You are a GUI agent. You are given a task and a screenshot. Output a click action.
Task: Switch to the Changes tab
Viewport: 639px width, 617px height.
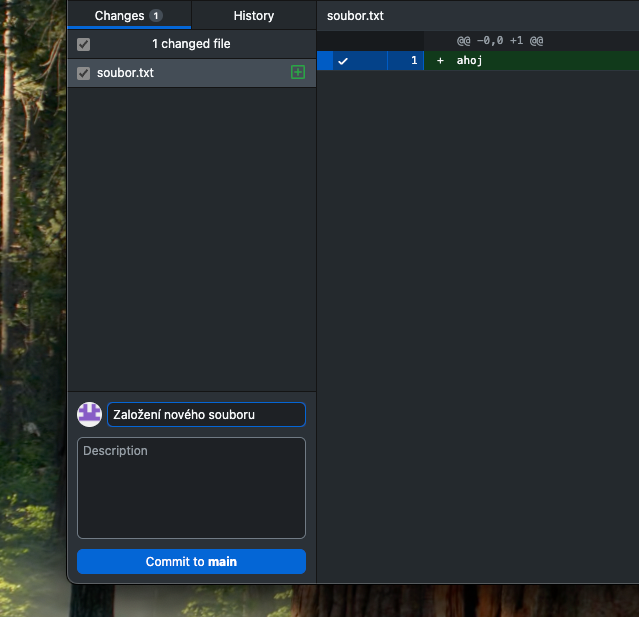(129, 15)
